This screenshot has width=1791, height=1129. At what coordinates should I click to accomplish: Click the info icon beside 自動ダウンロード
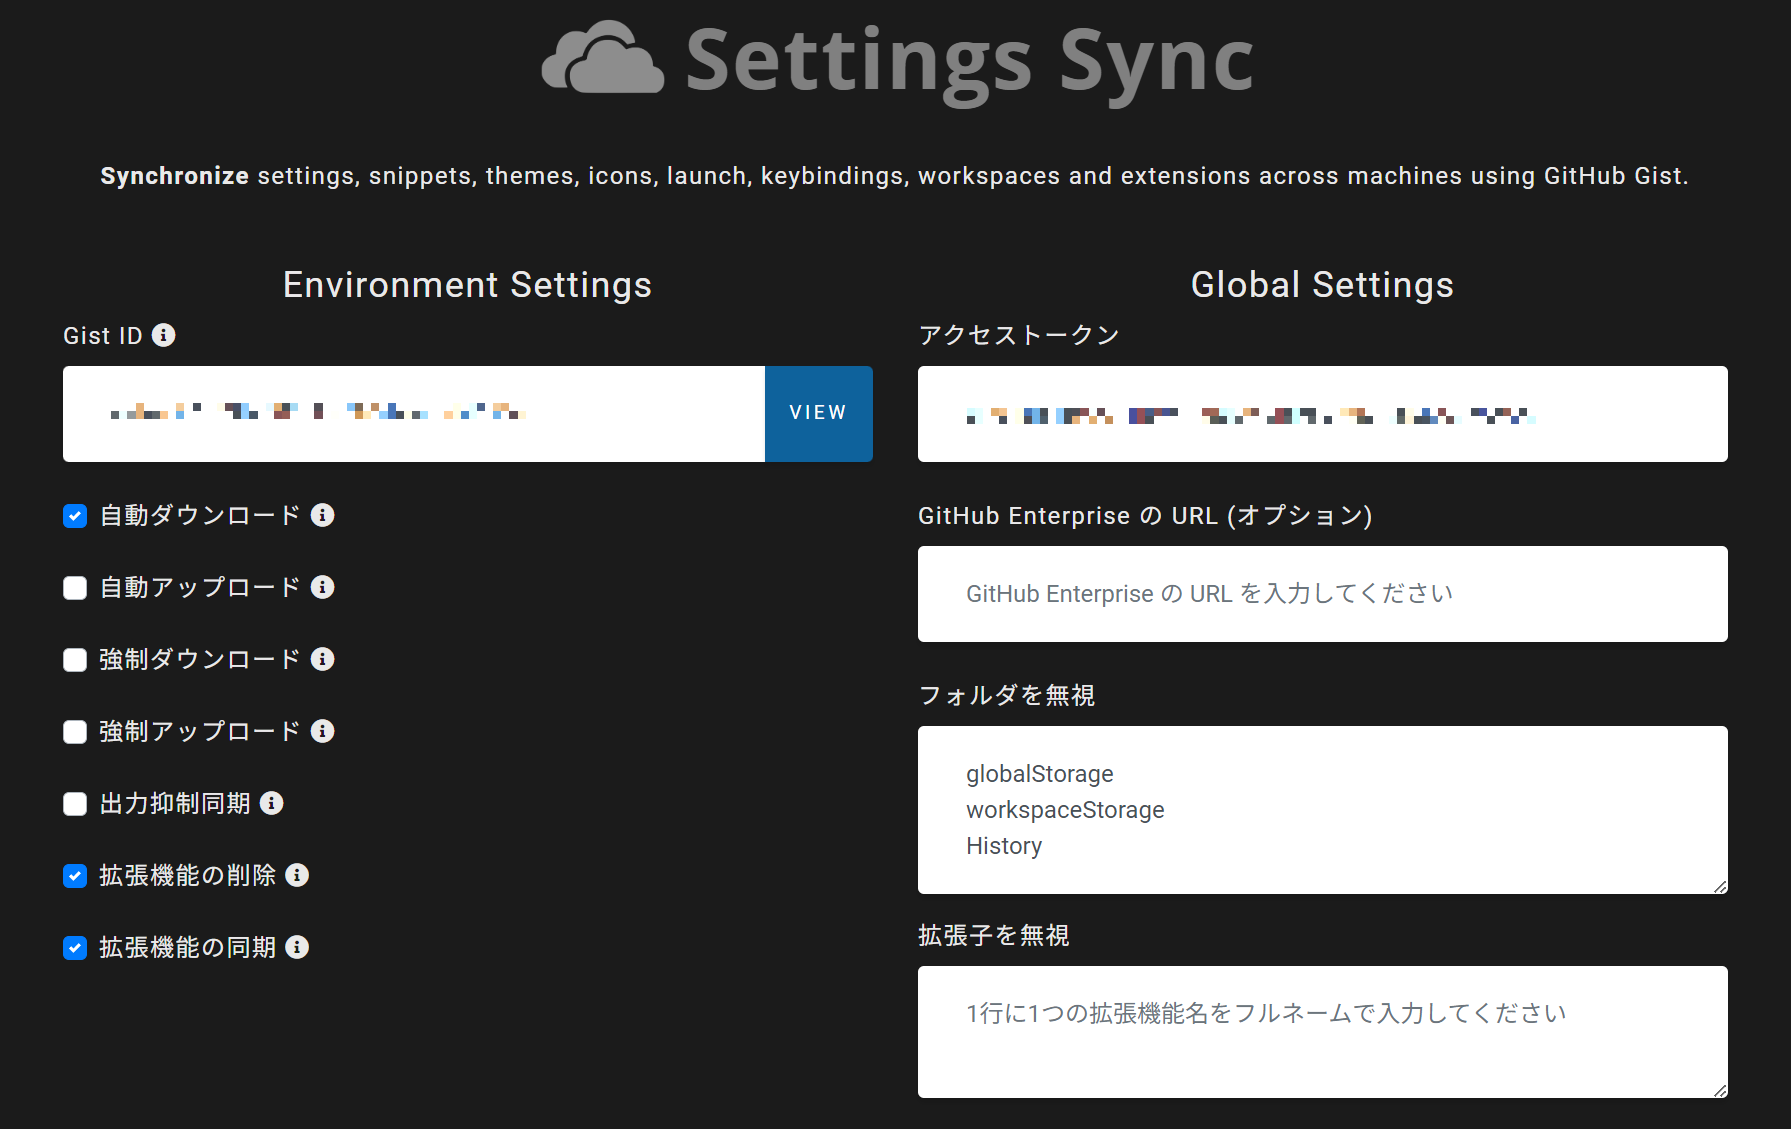(322, 515)
